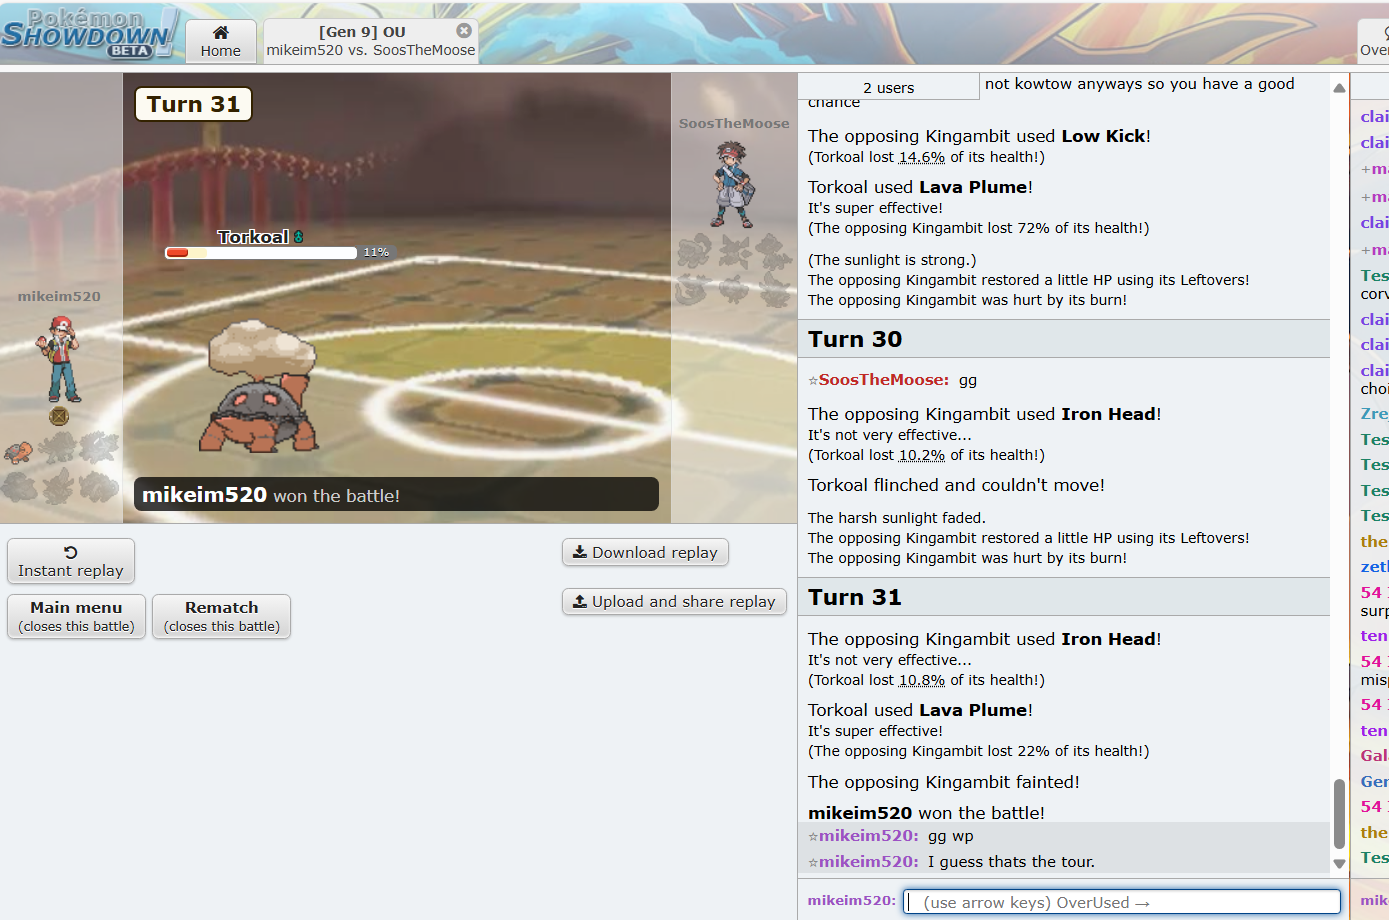This screenshot has height=920, width=1389.
Task: Click the Turn 30 header in the log
Action: (1064, 339)
